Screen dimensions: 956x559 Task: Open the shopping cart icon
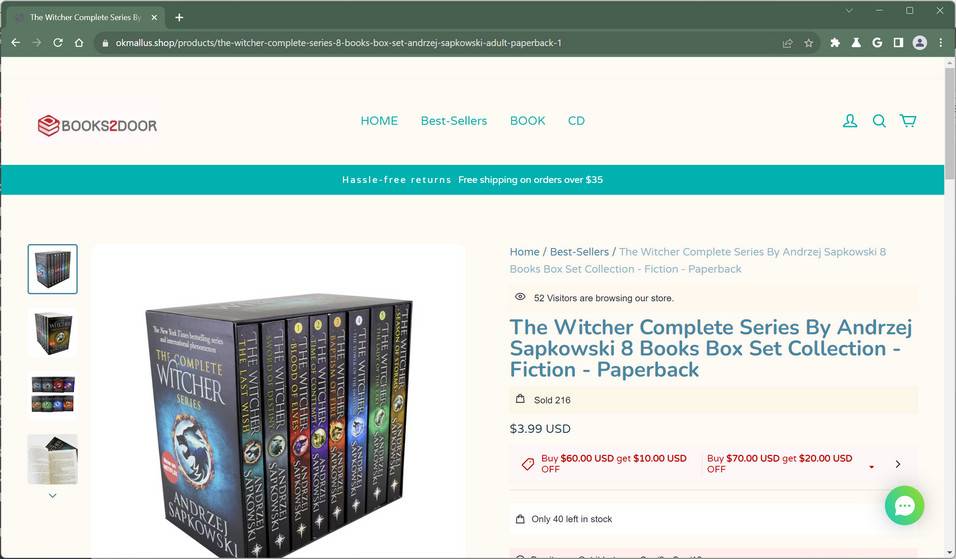(x=908, y=121)
